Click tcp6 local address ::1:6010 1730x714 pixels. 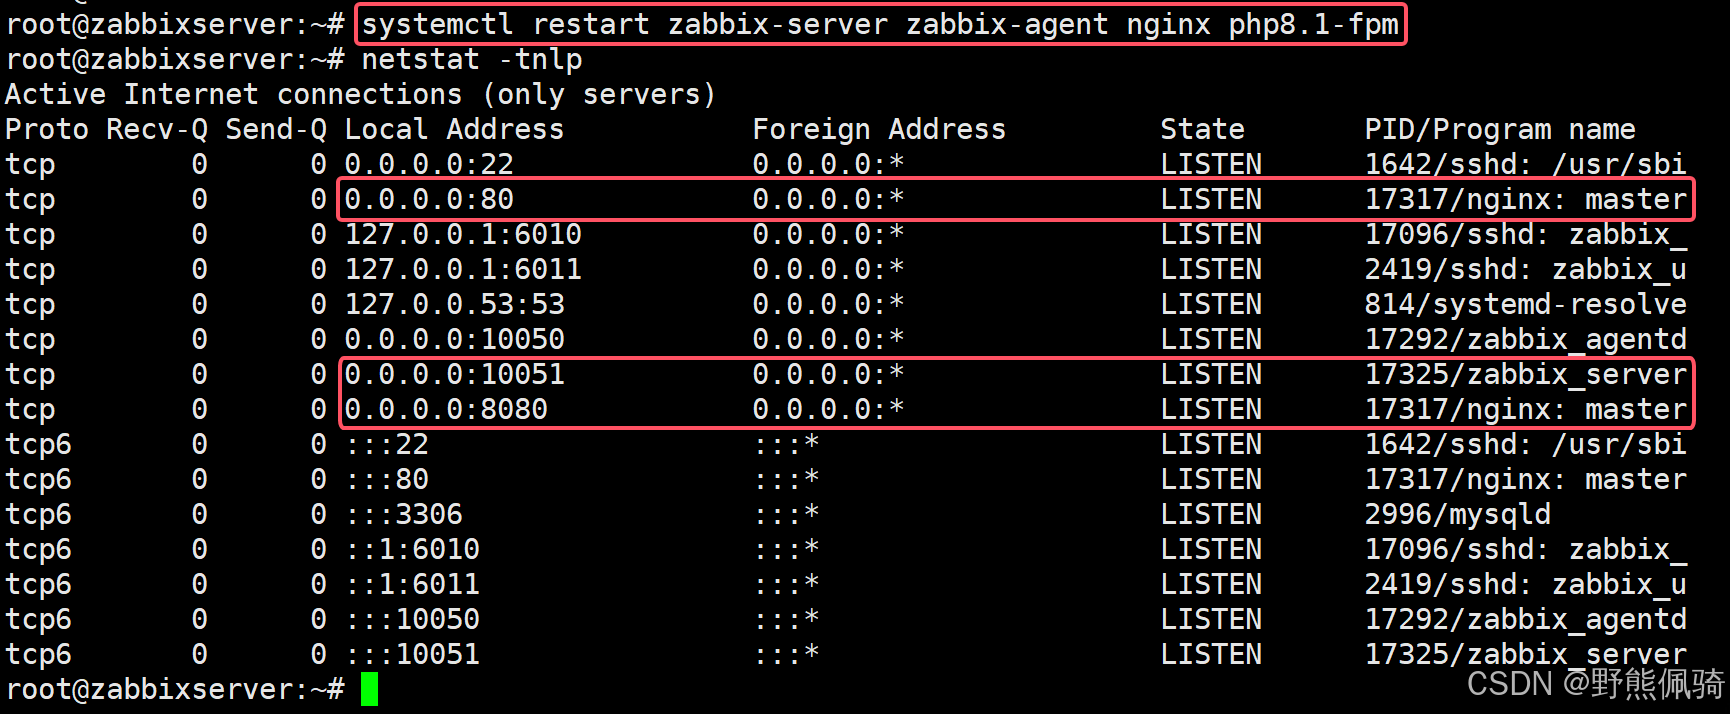point(412,549)
